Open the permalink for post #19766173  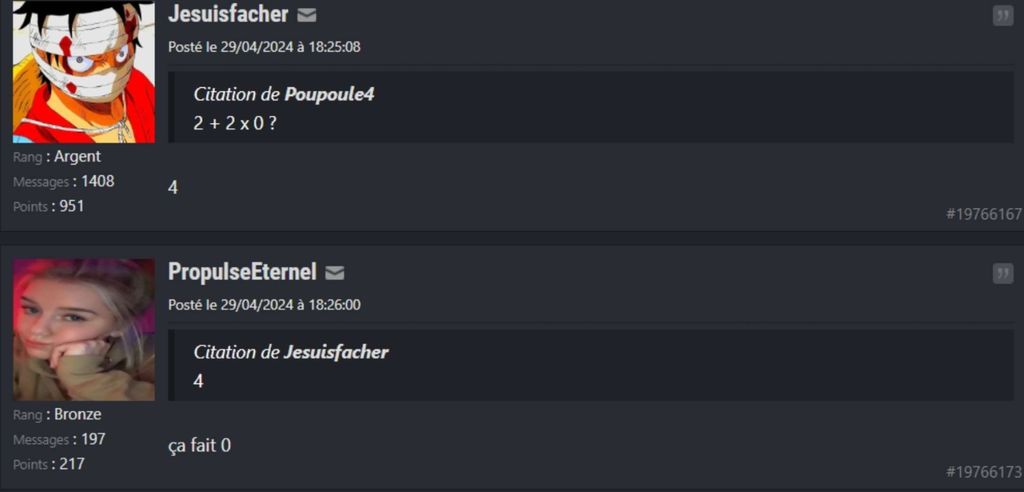click(x=983, y=471)
